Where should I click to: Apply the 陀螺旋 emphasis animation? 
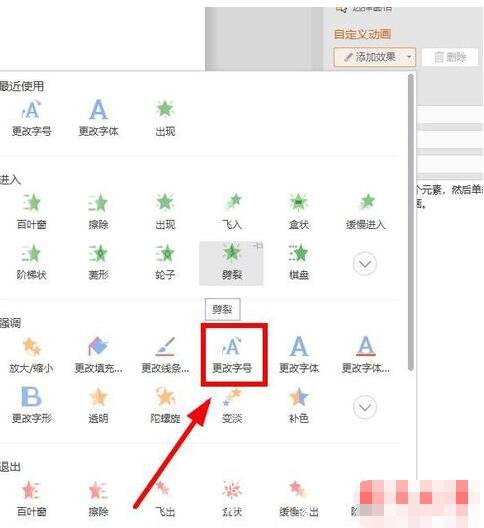pos(165,406)
